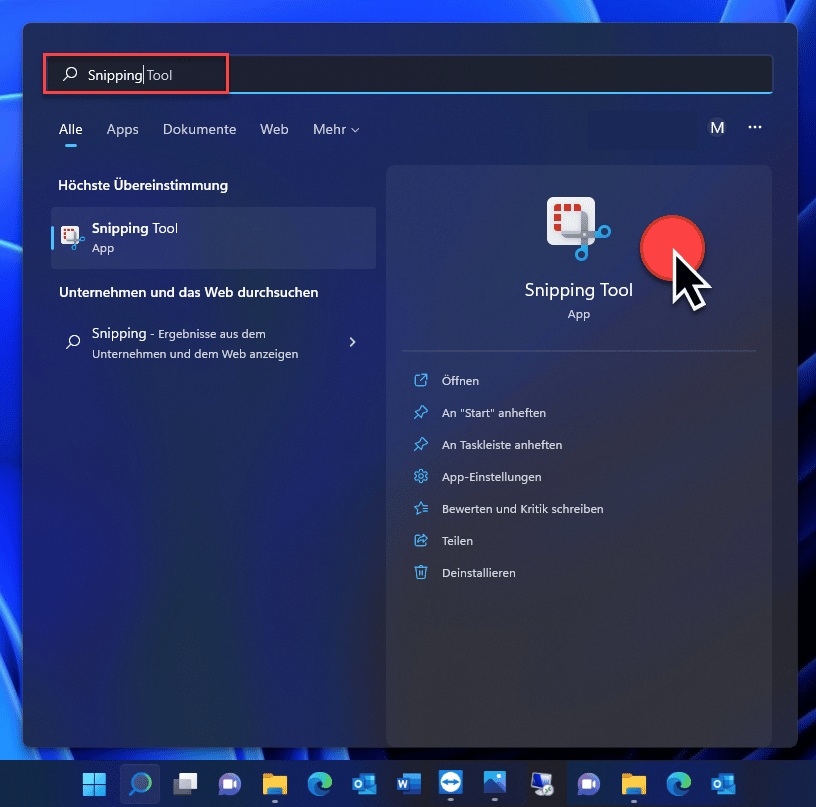Select the search magnifier in the search box
This screenshot has width=816, height=807.
[x=68, y=73]
